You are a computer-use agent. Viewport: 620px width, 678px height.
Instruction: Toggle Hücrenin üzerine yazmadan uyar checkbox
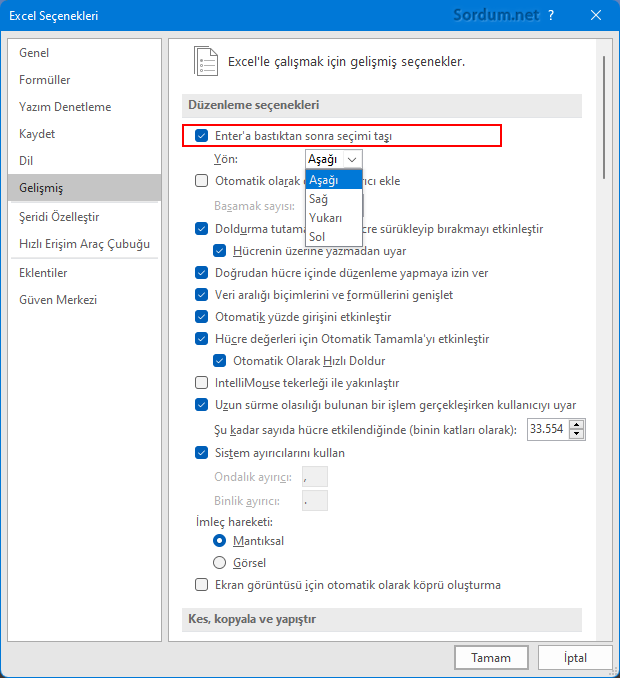pos(220,251)
